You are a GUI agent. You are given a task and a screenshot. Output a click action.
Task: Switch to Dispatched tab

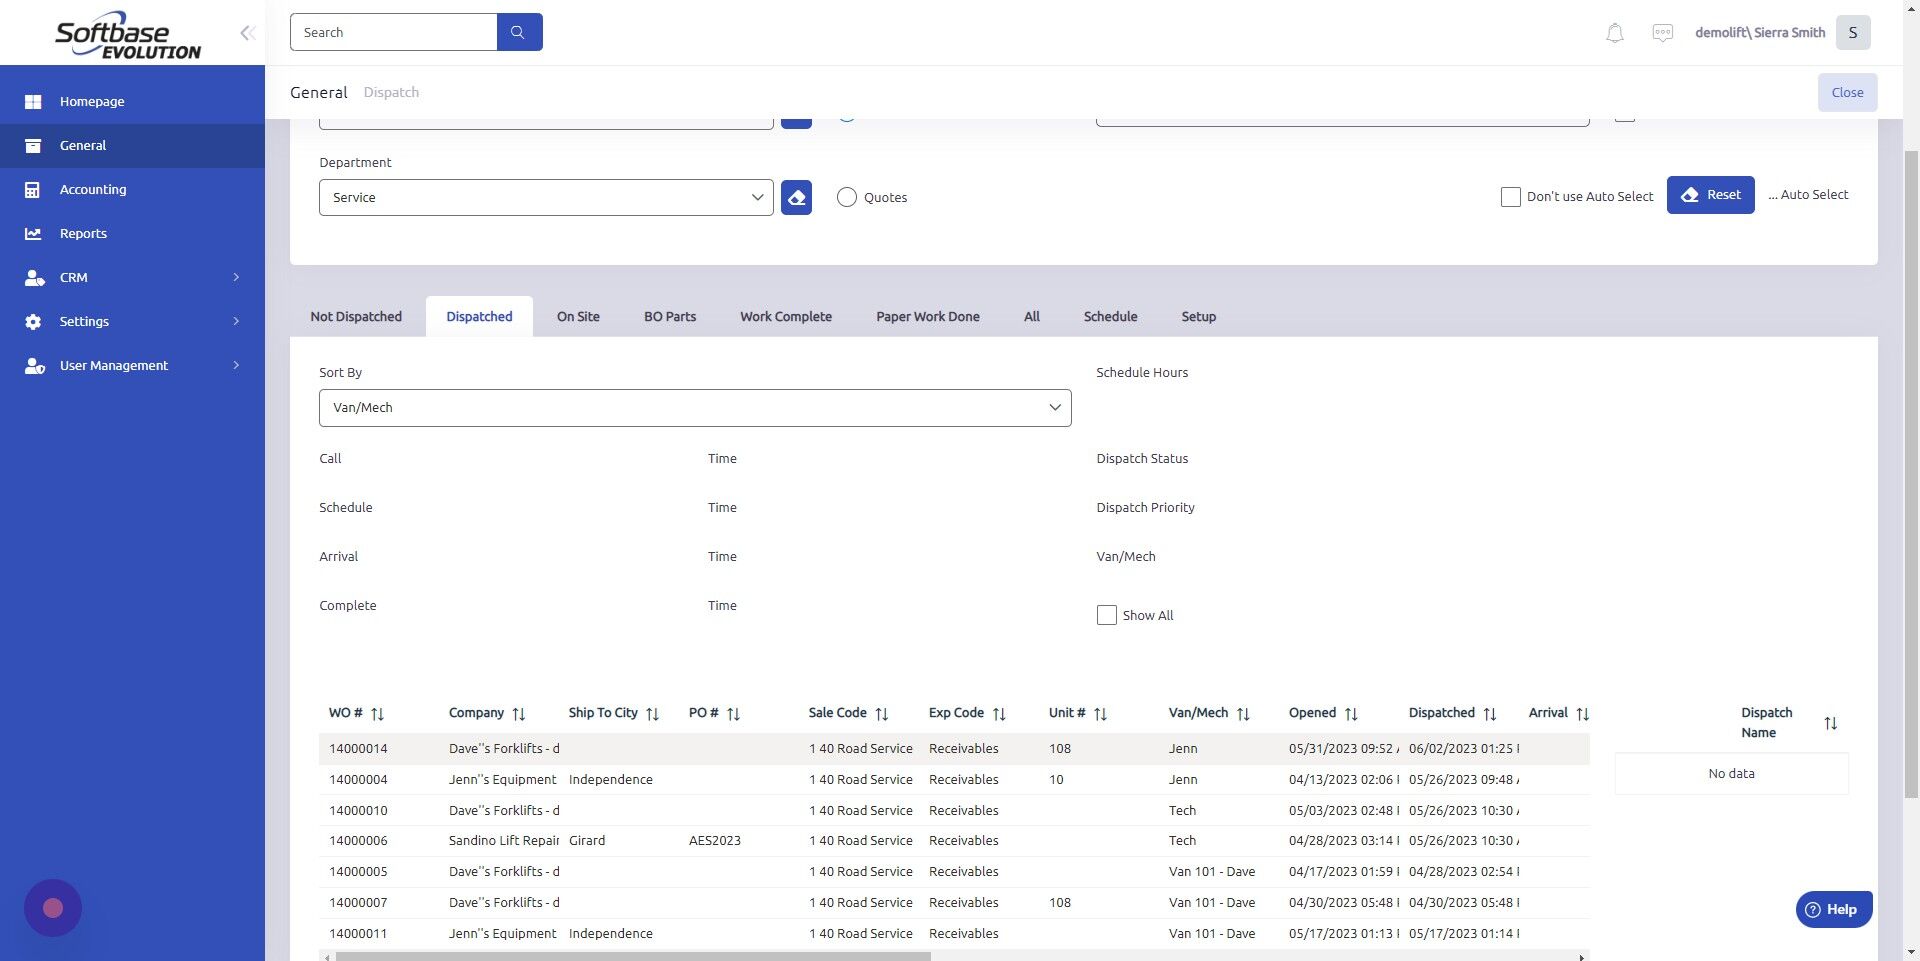click(x=479, y=316)
